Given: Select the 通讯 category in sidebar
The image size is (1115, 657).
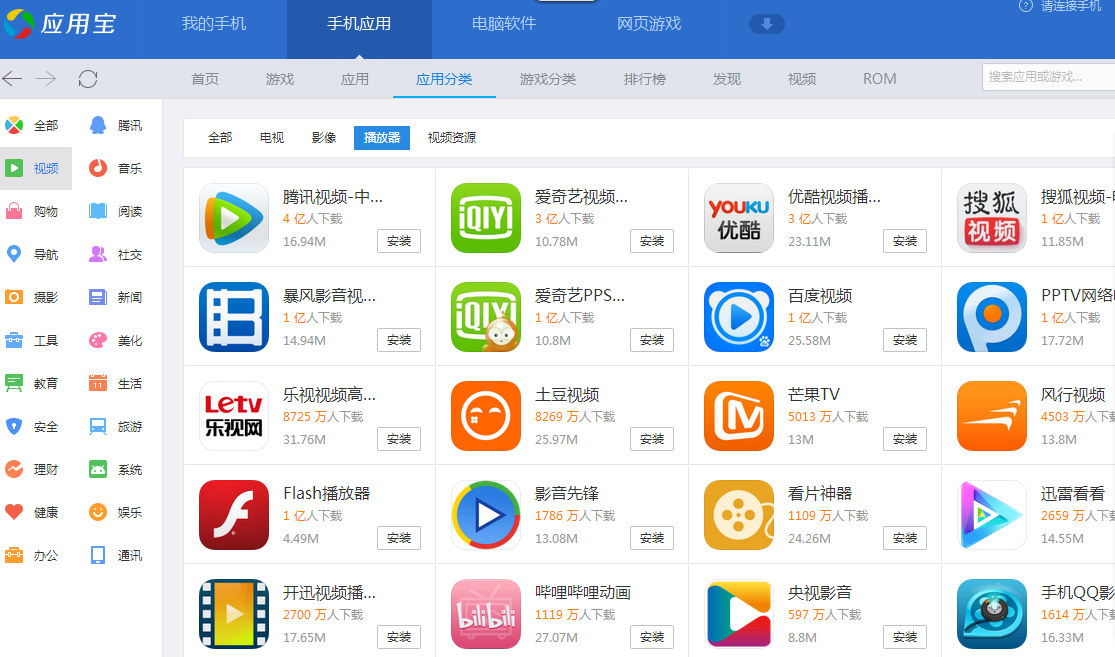Looking at the screenshot, I should click(115, 555).
